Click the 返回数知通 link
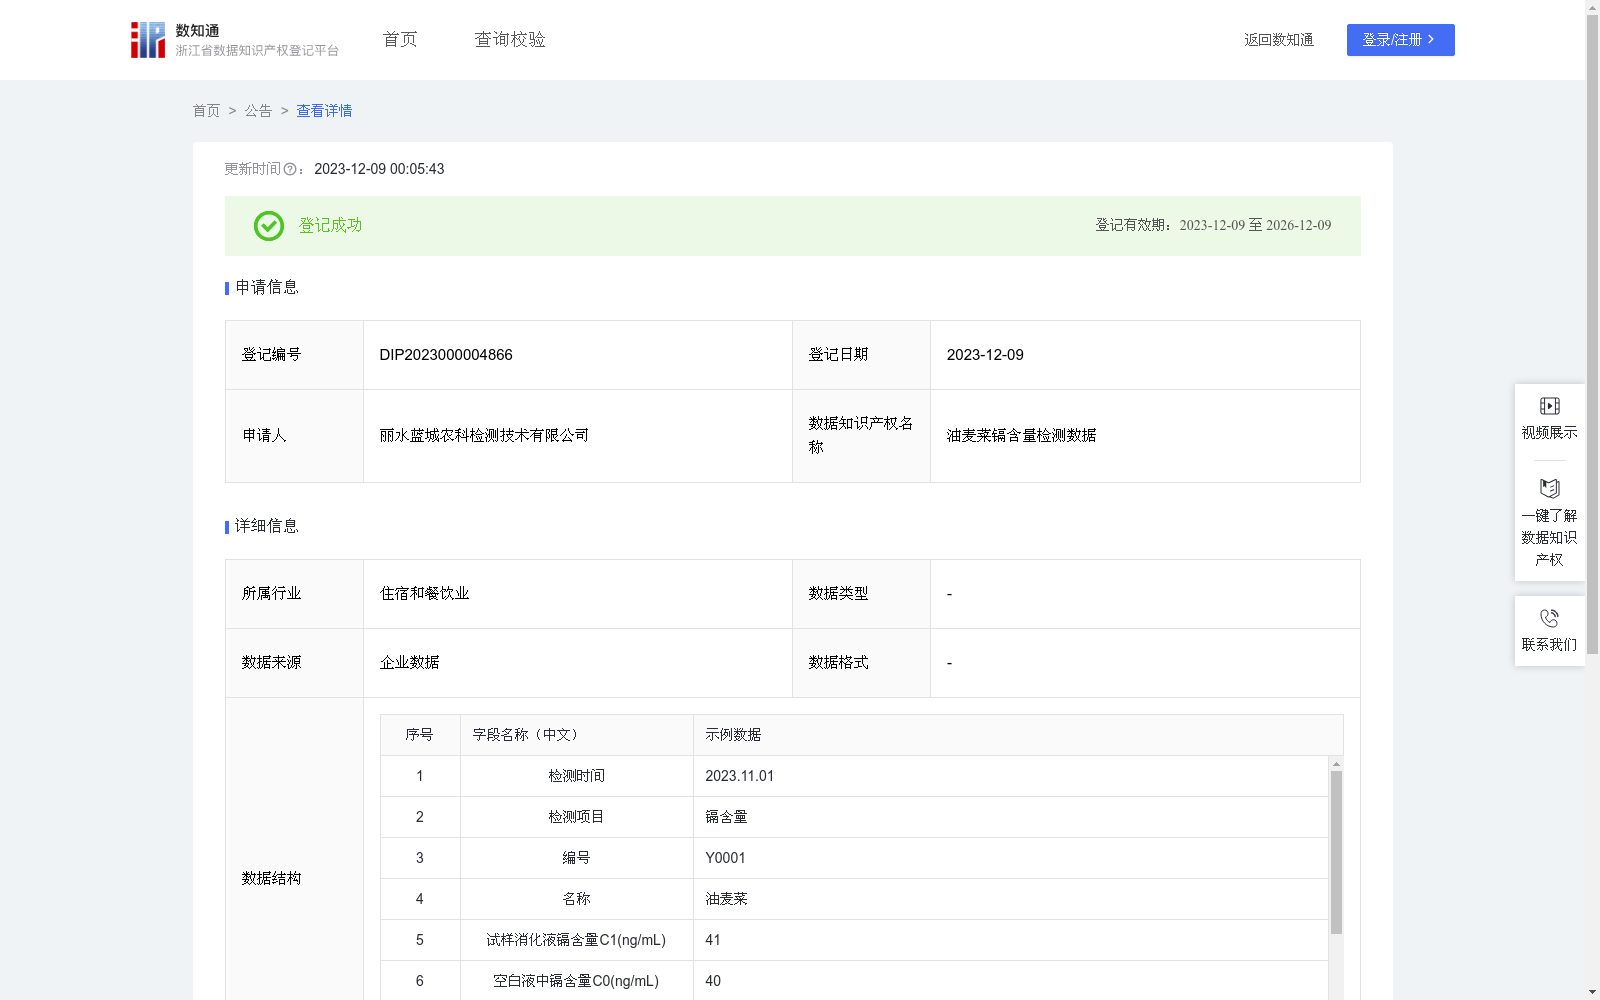The height and width of the screenshot is (1000, 1600). [x=1279, y=40]
